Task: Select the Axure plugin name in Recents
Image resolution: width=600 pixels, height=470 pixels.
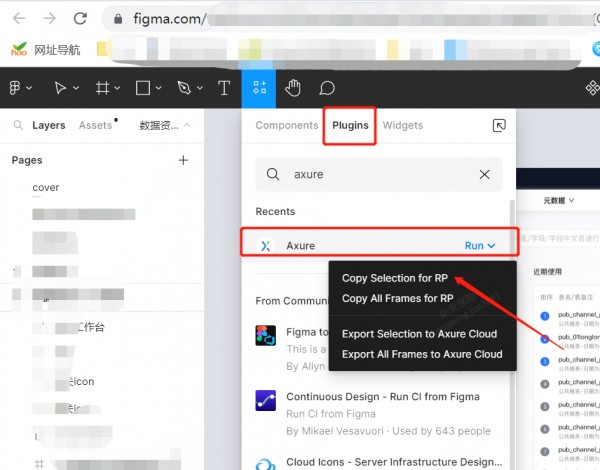Action: (x=300, y=246)
